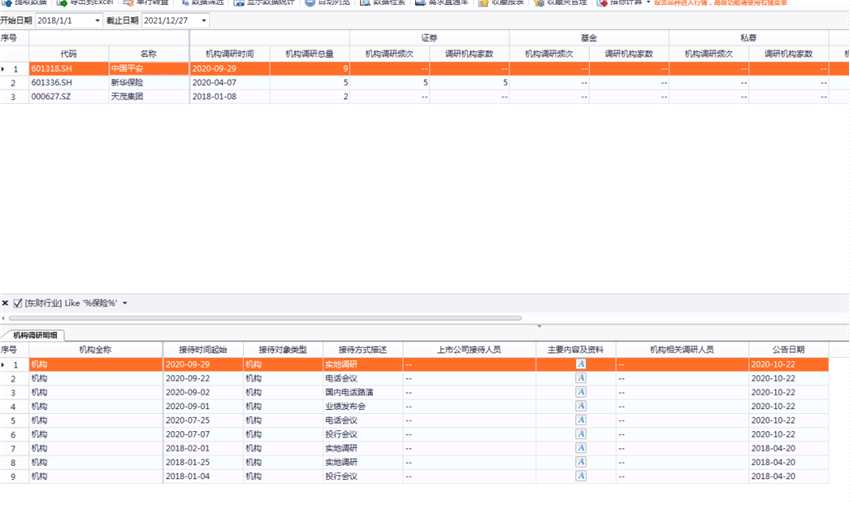
Task: Click the 2018-01-08 survey date cell
Action: [229, 96]
